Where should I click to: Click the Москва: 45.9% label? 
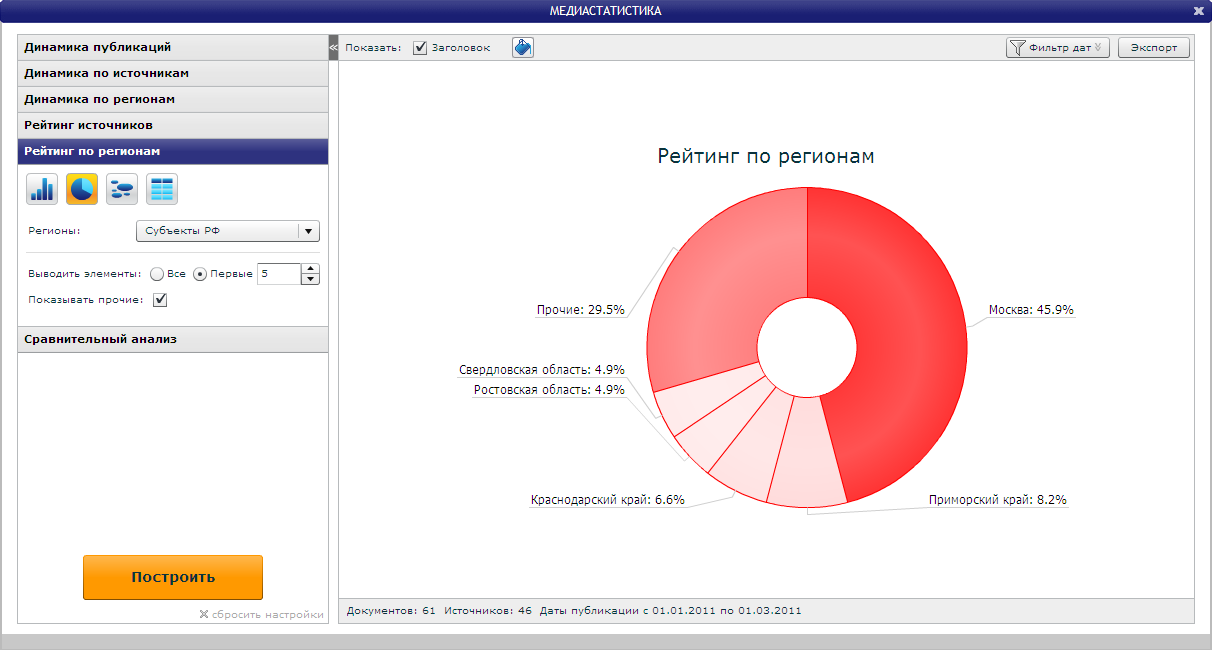pyautogui.click(x=1031, y=310)
